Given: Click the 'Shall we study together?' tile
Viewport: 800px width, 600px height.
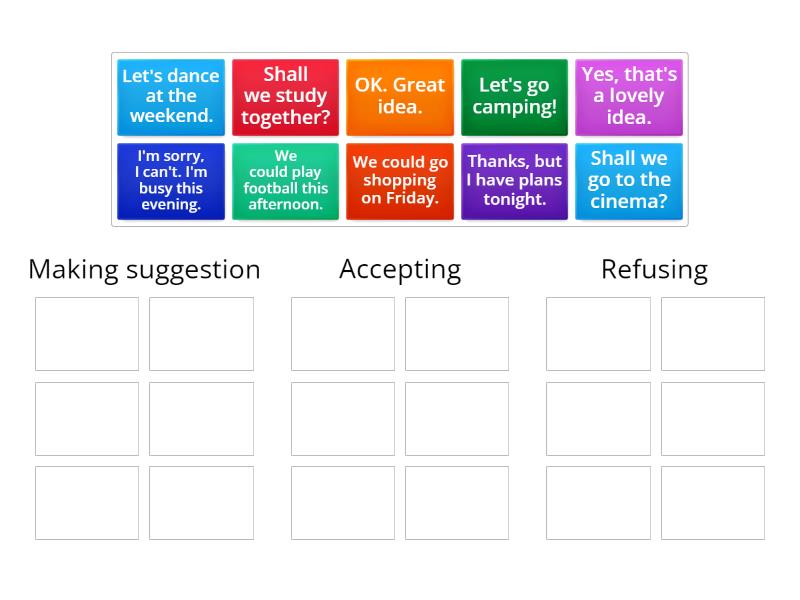Looking at the screenshot, I should pyautogui.click(x=285, y=97).
